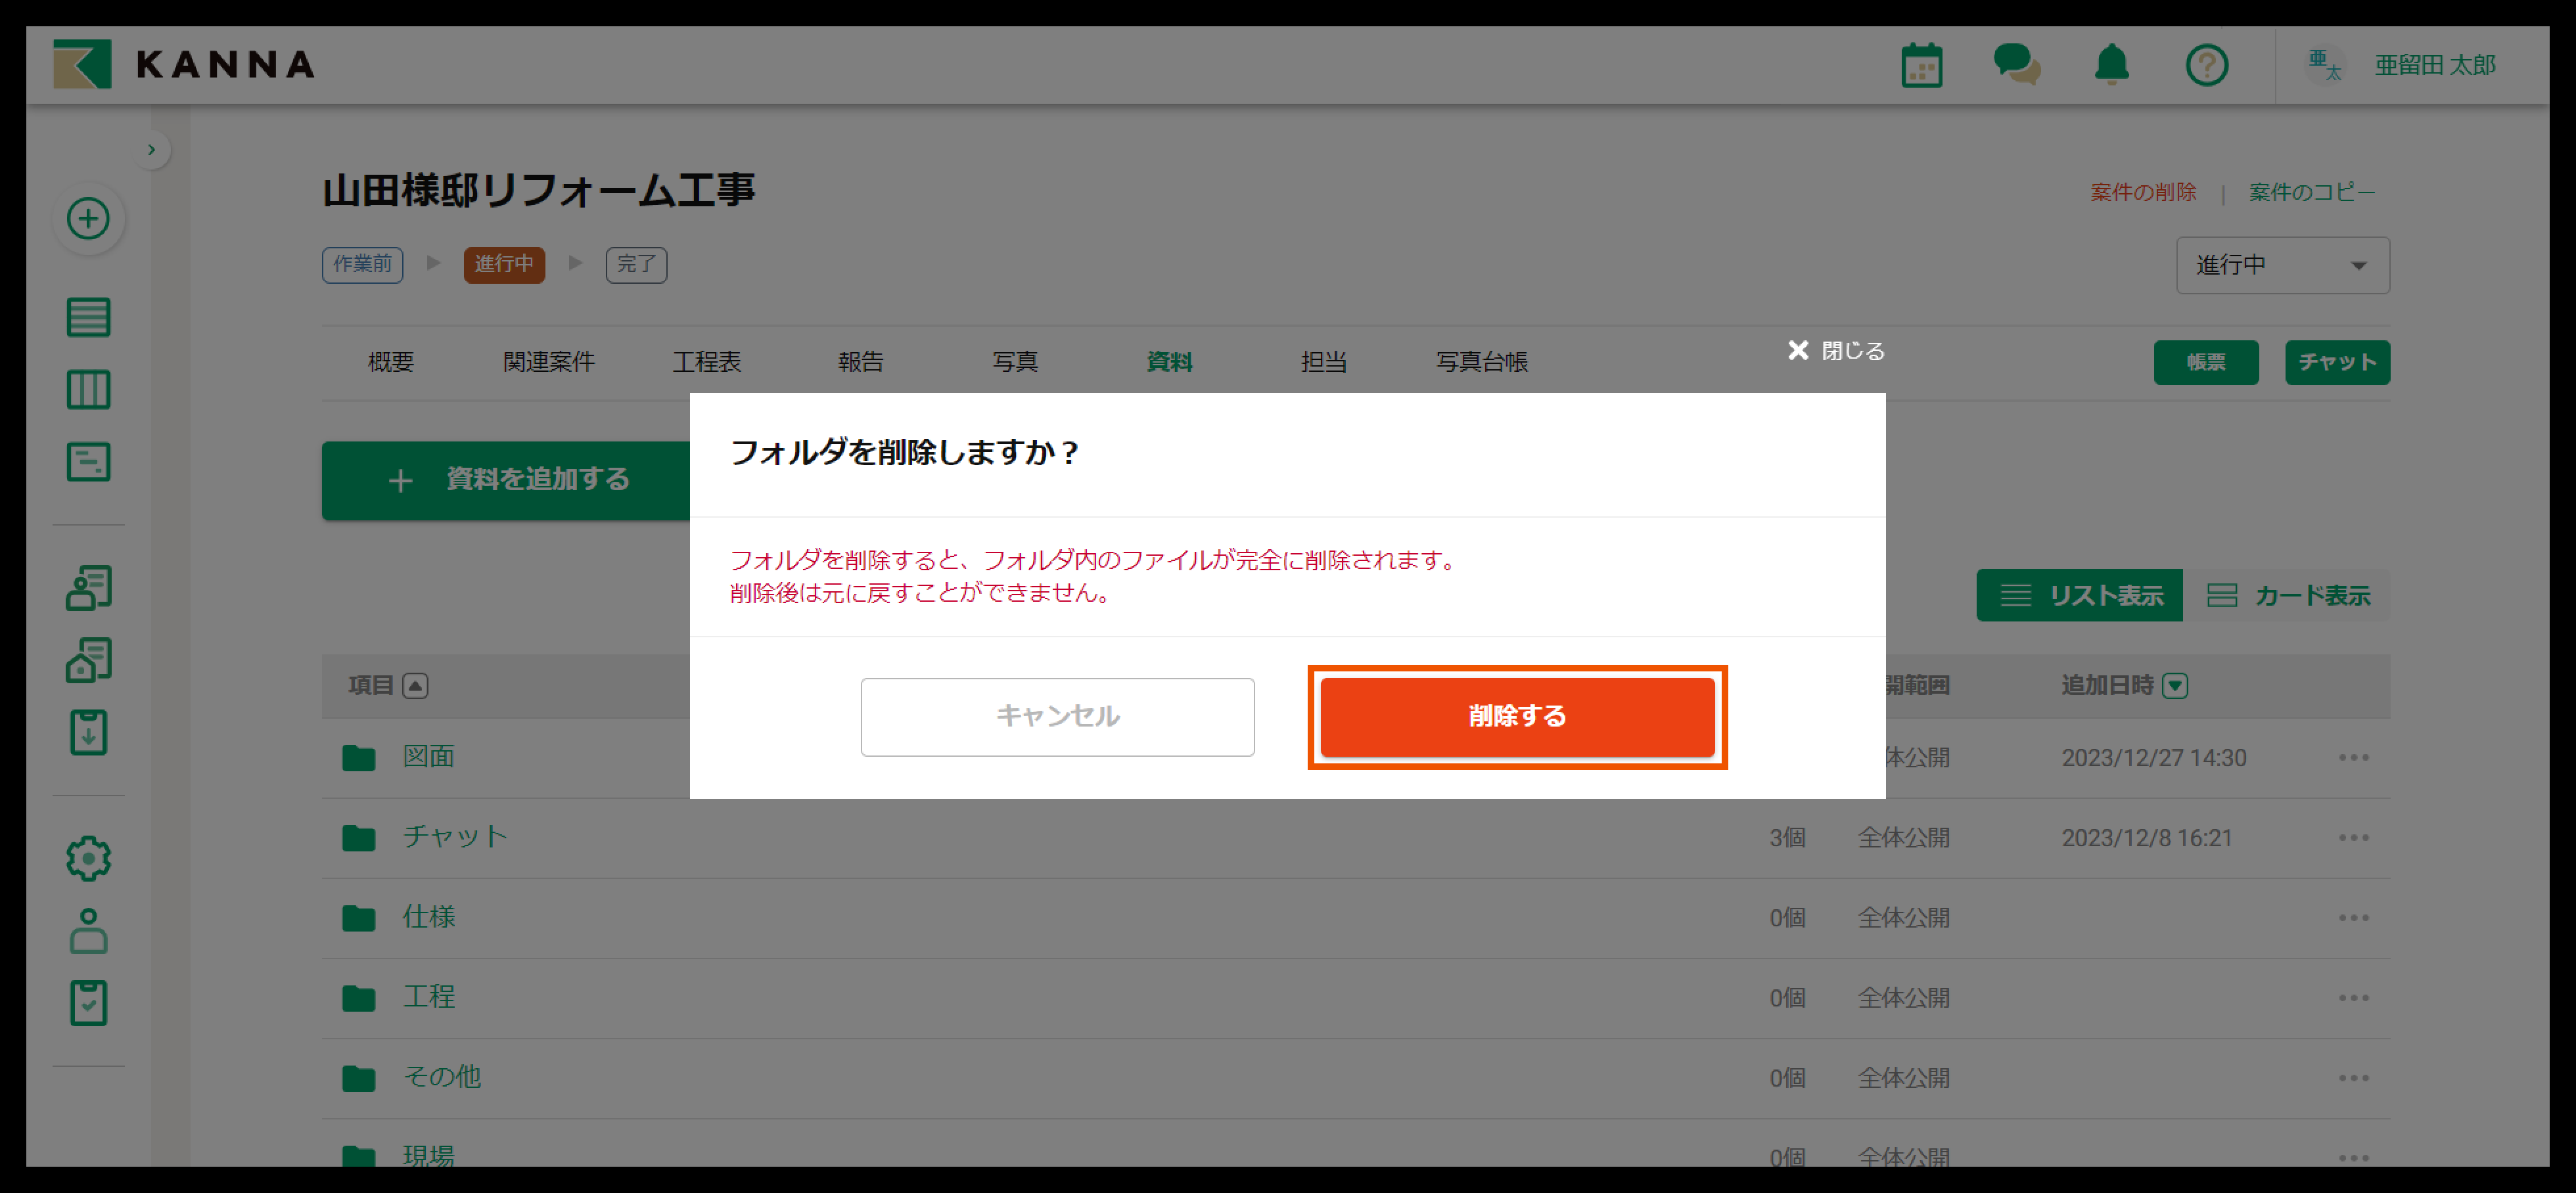The height and width of the screenshot is (1193, 2576).
Task: Open the 工程表 tab
Action: click(x=706, y=362)
